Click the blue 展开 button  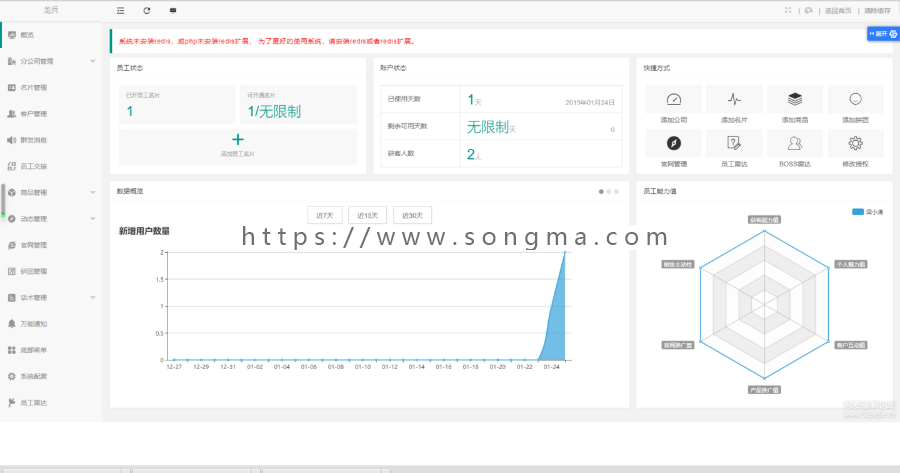(883, 34)
